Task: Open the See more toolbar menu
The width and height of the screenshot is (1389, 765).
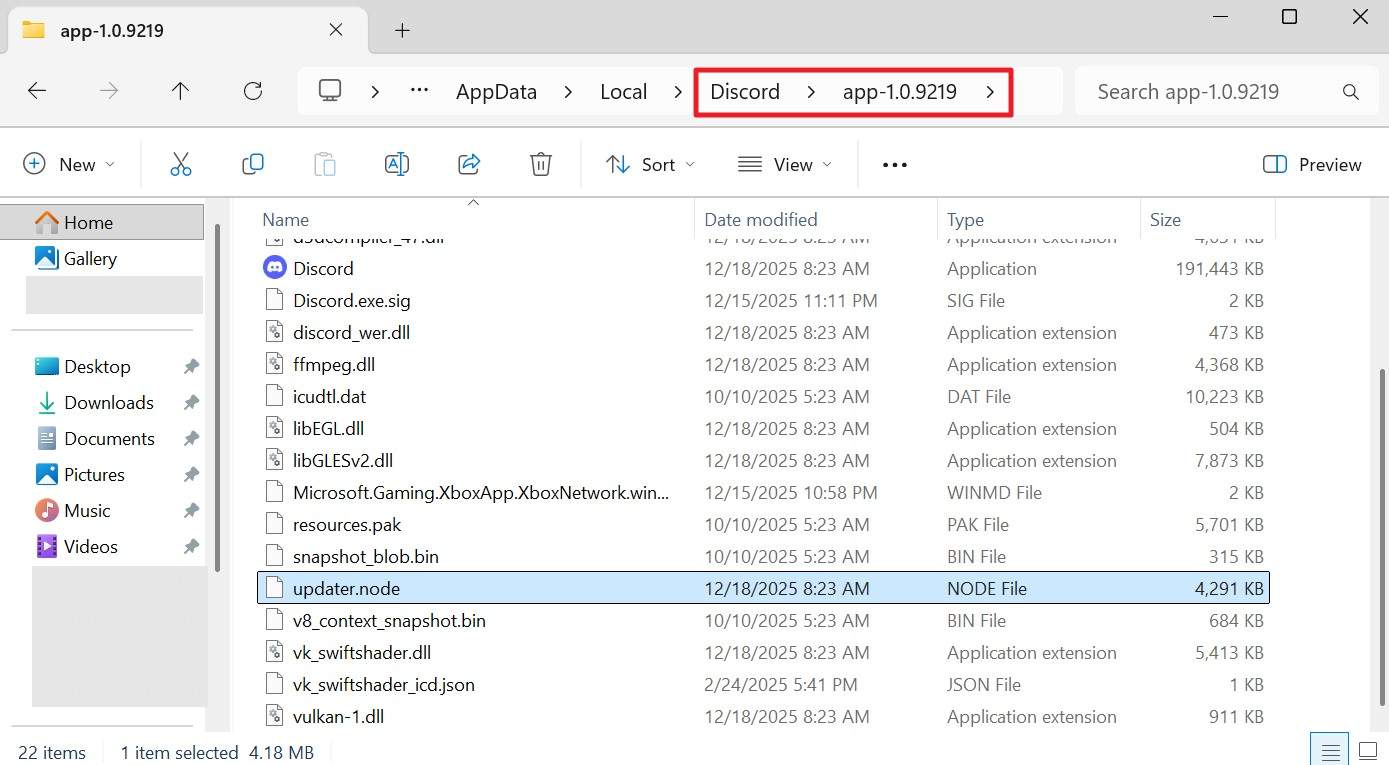Action: (x=893, y=164)
